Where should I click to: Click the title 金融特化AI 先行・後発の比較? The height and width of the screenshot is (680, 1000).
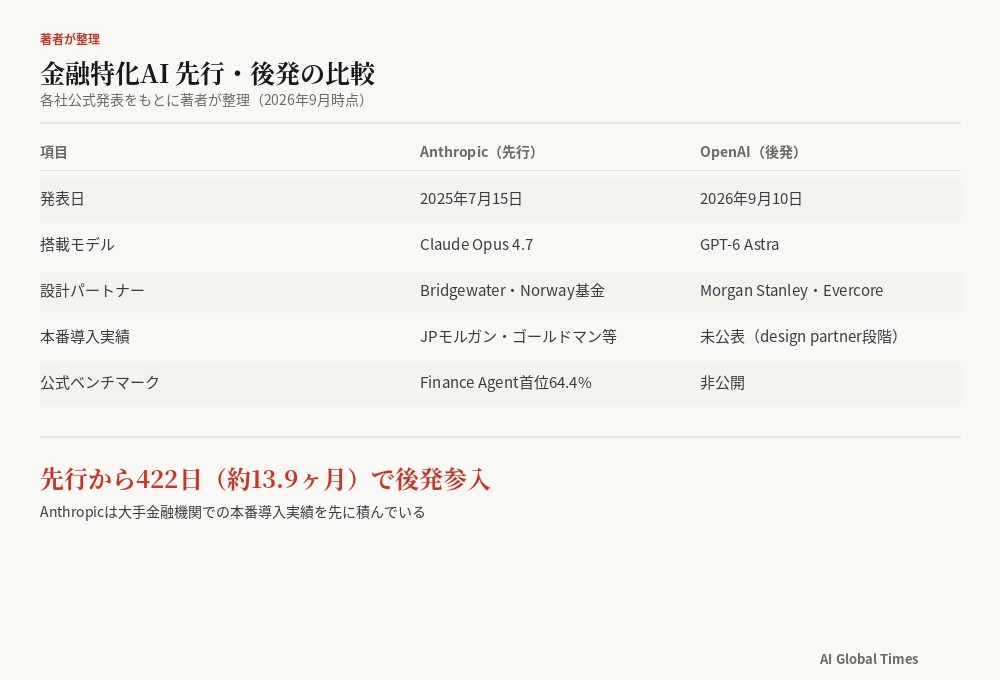pyautogui.click(x=207, y=73)
